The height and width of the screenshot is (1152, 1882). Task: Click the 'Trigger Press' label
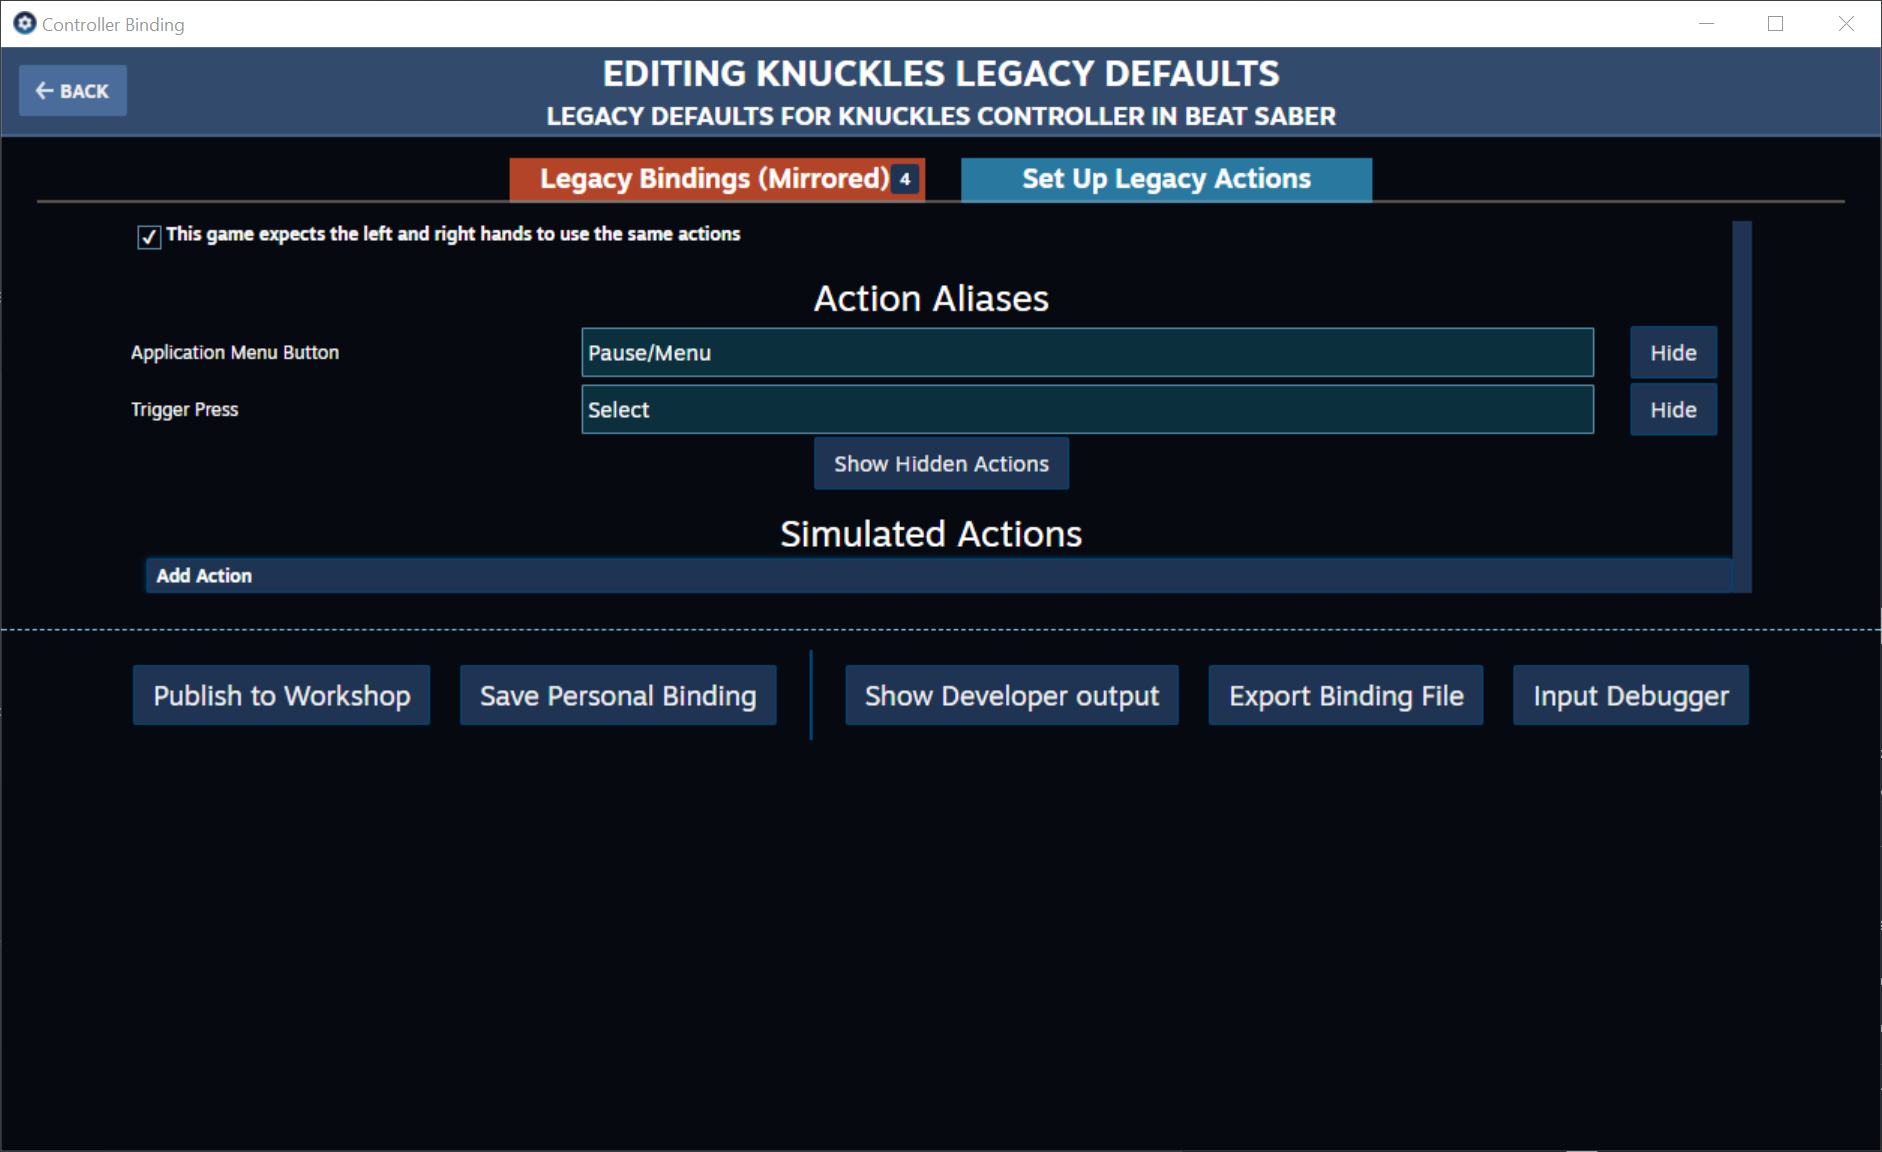coord(185,410)
